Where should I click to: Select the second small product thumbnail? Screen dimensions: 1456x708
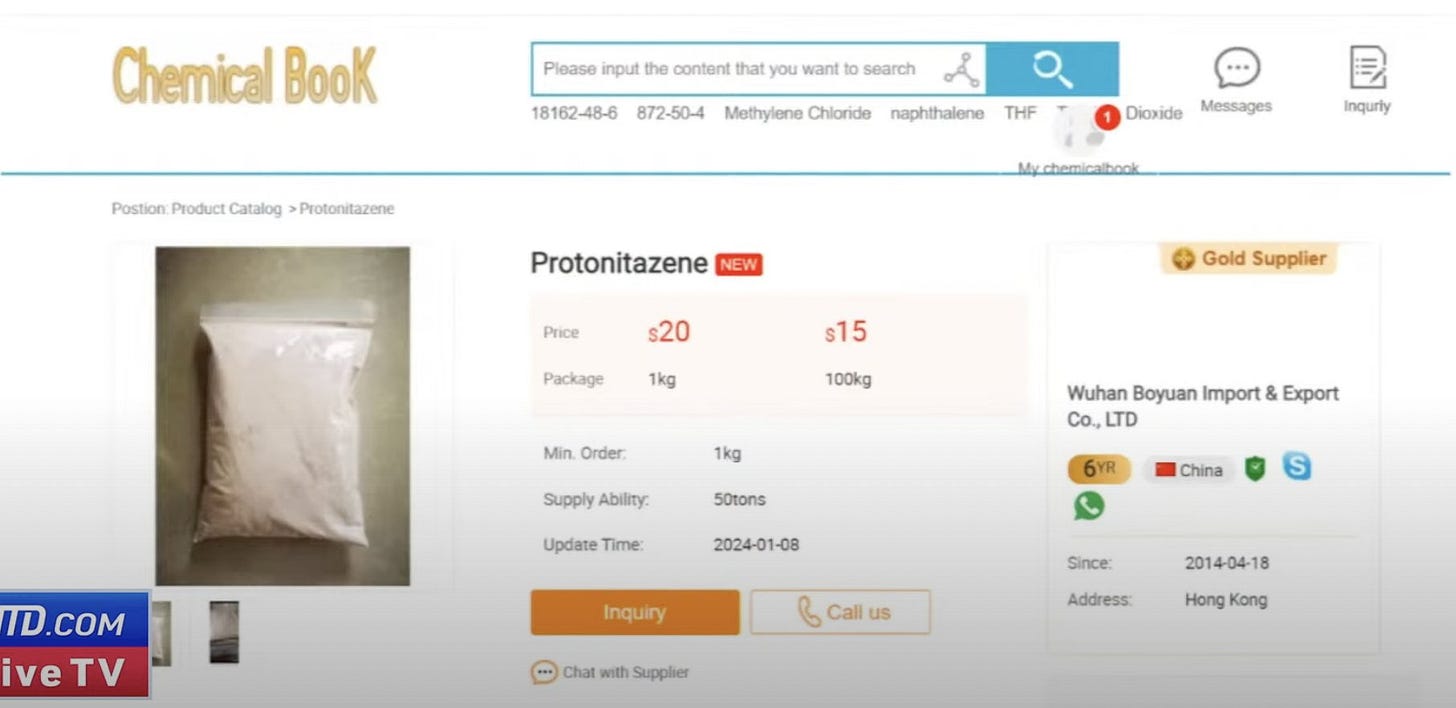pyautogui.click(x=224, y=632)
